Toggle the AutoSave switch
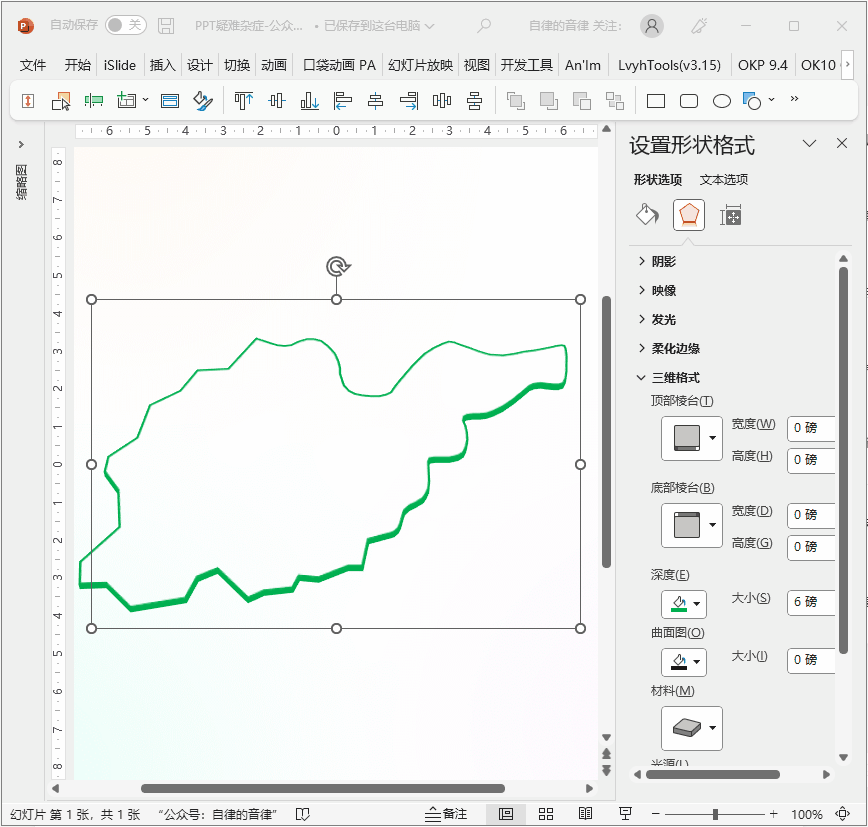The image size is (868, 827). [126, 25]
